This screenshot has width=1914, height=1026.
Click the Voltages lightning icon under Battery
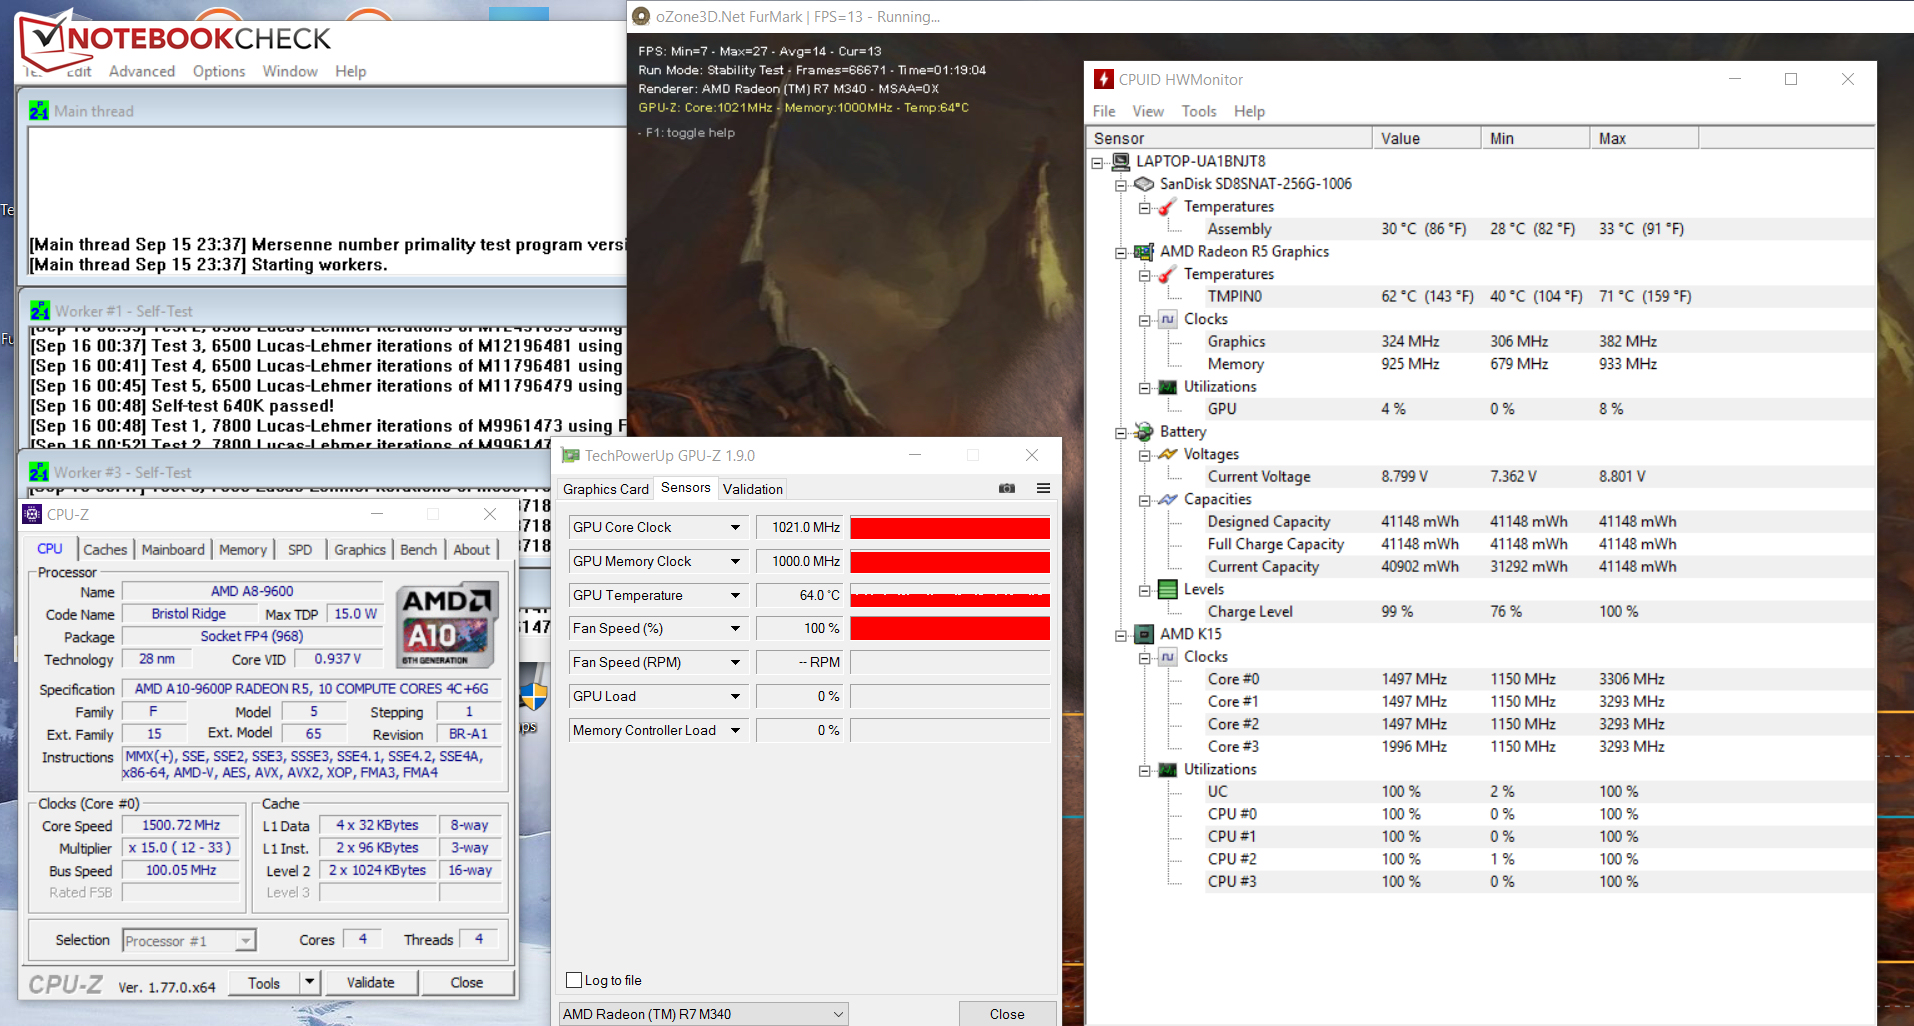coord(1167,454)
